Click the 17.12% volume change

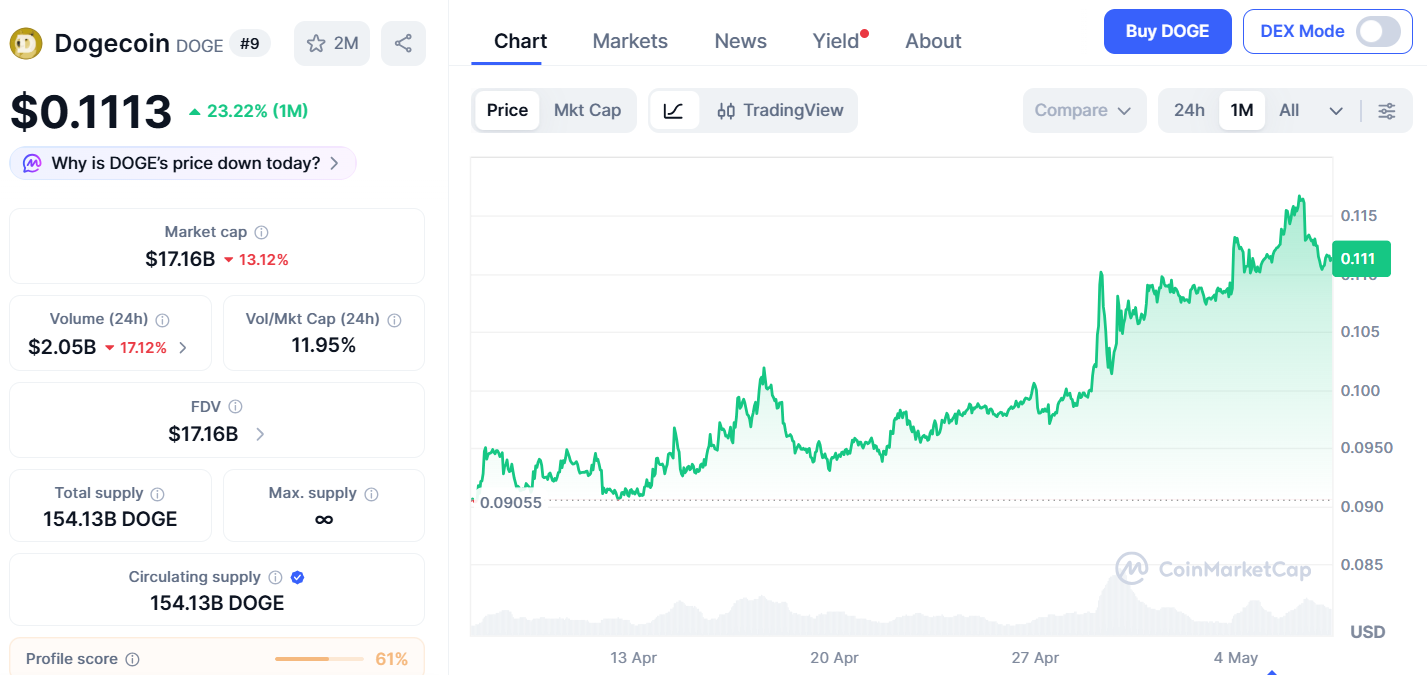136,348
